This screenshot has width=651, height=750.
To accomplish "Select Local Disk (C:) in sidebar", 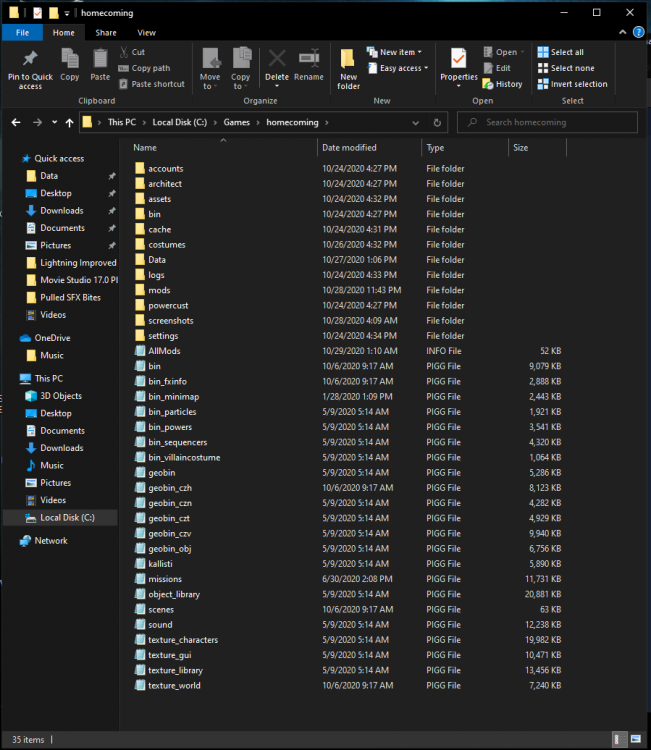I will coord(60,518).
